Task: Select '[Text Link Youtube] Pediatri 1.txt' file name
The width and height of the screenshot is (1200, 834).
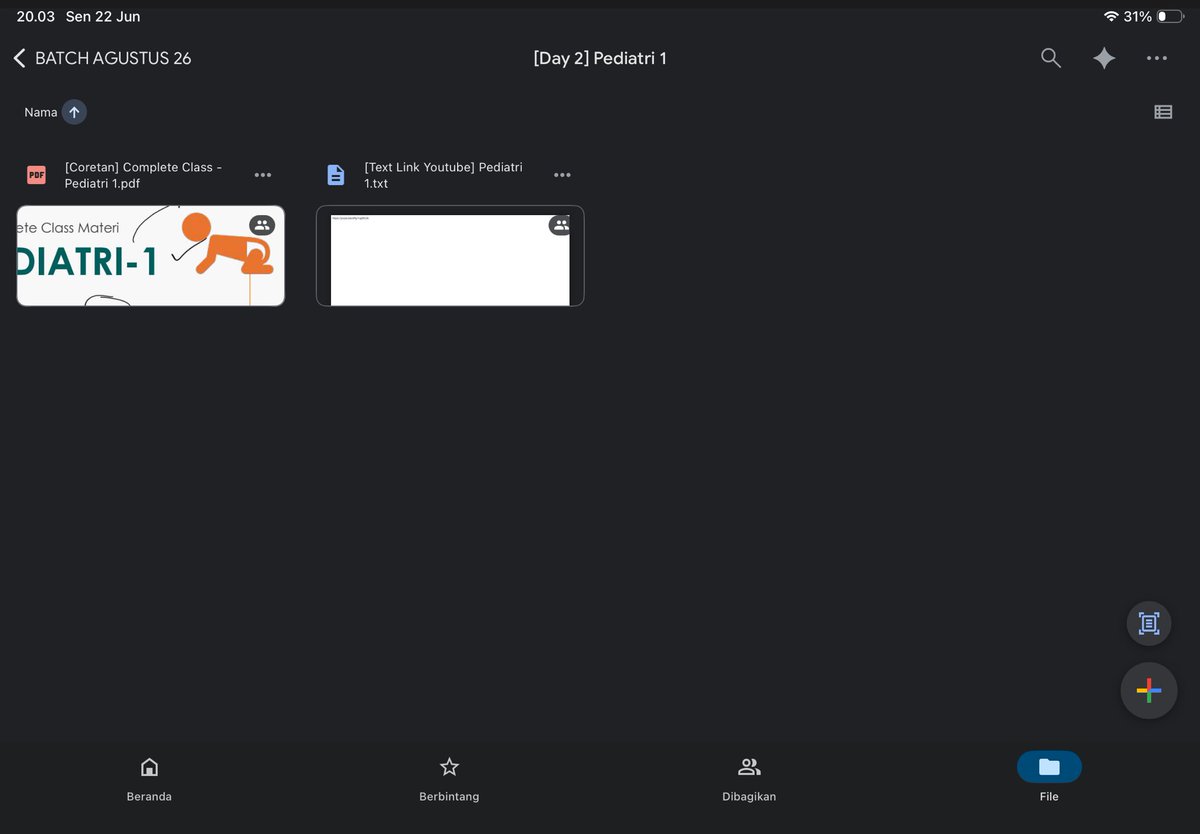Action: [x=443, y=175]
